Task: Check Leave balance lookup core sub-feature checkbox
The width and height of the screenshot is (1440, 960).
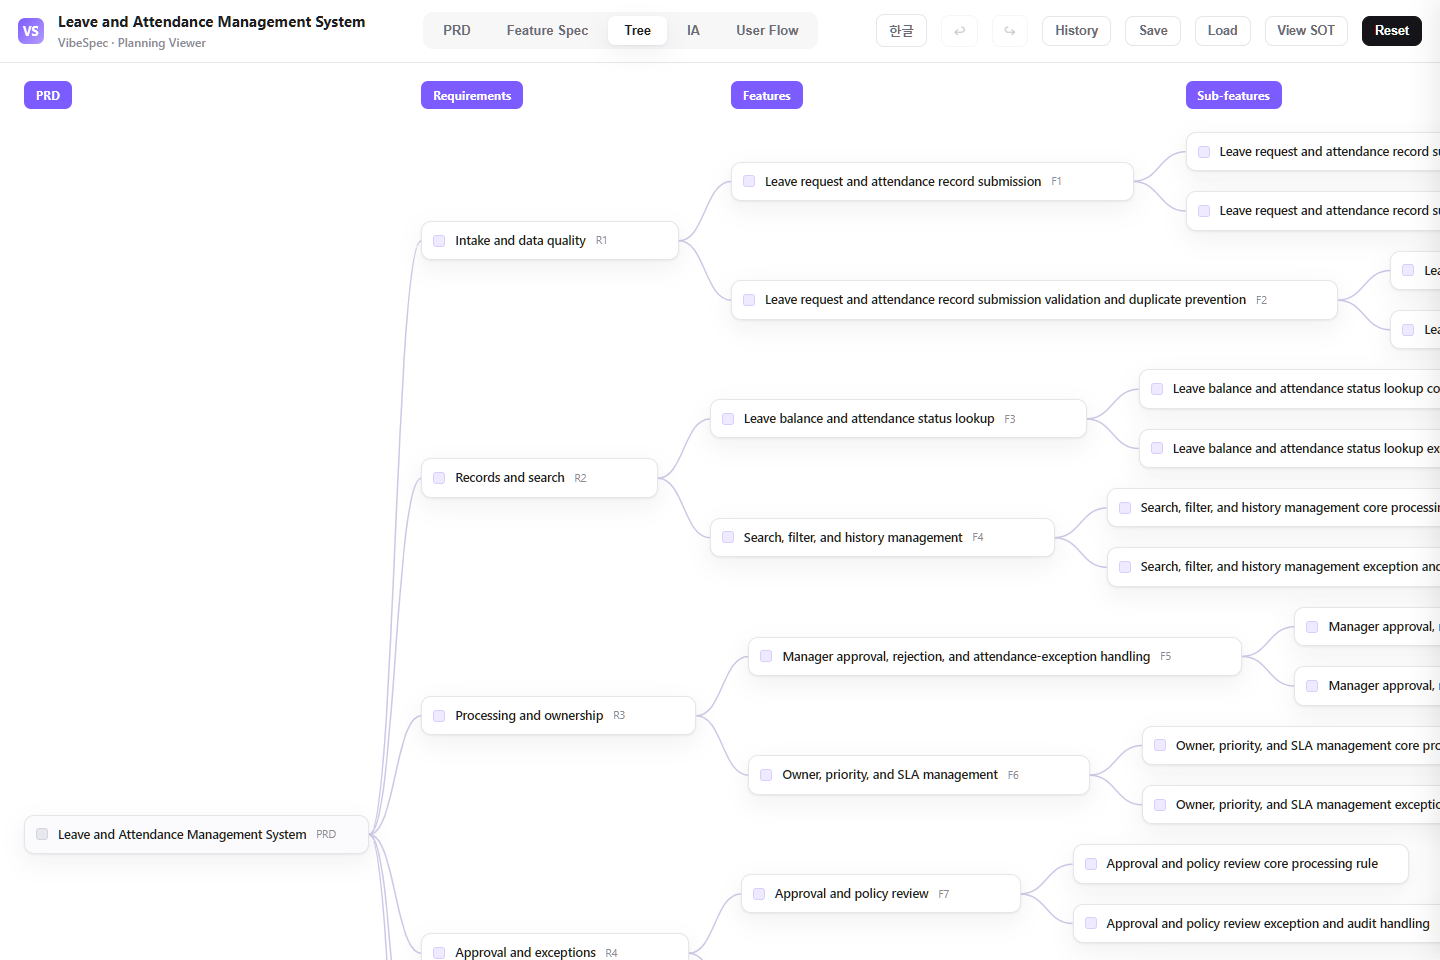Action: coord(1157,389)
